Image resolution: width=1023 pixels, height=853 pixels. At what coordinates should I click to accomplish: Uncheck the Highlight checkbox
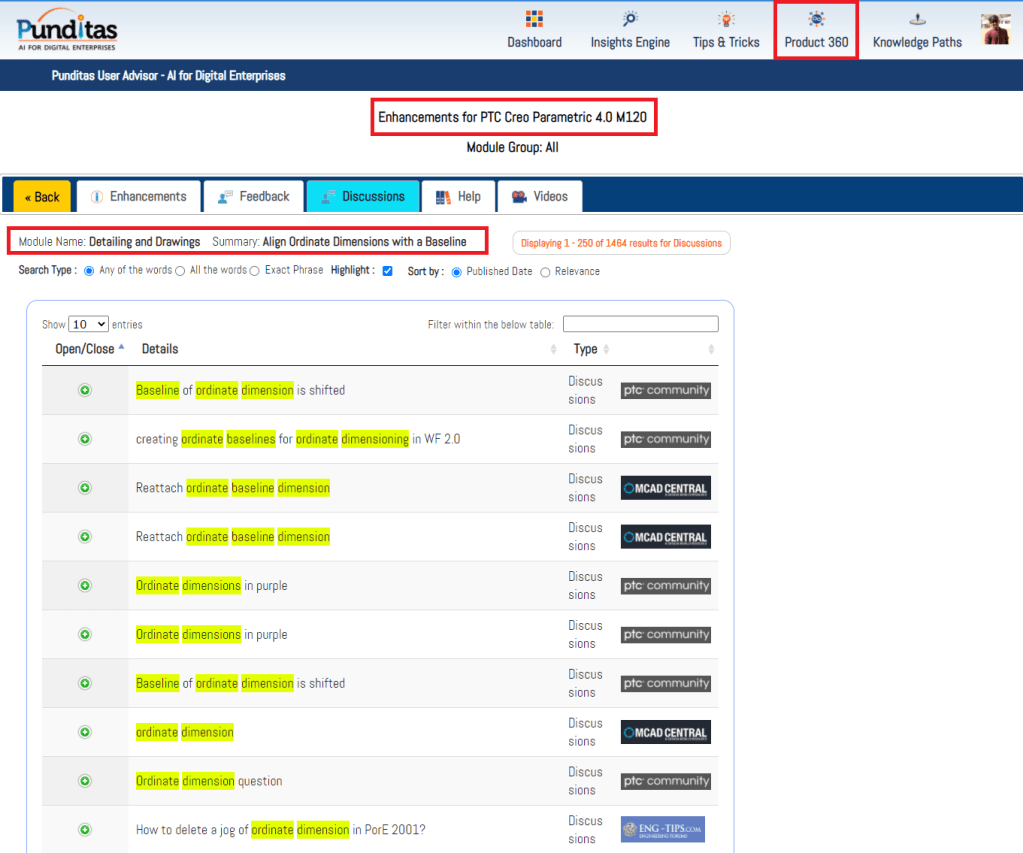tap(387, 271)
